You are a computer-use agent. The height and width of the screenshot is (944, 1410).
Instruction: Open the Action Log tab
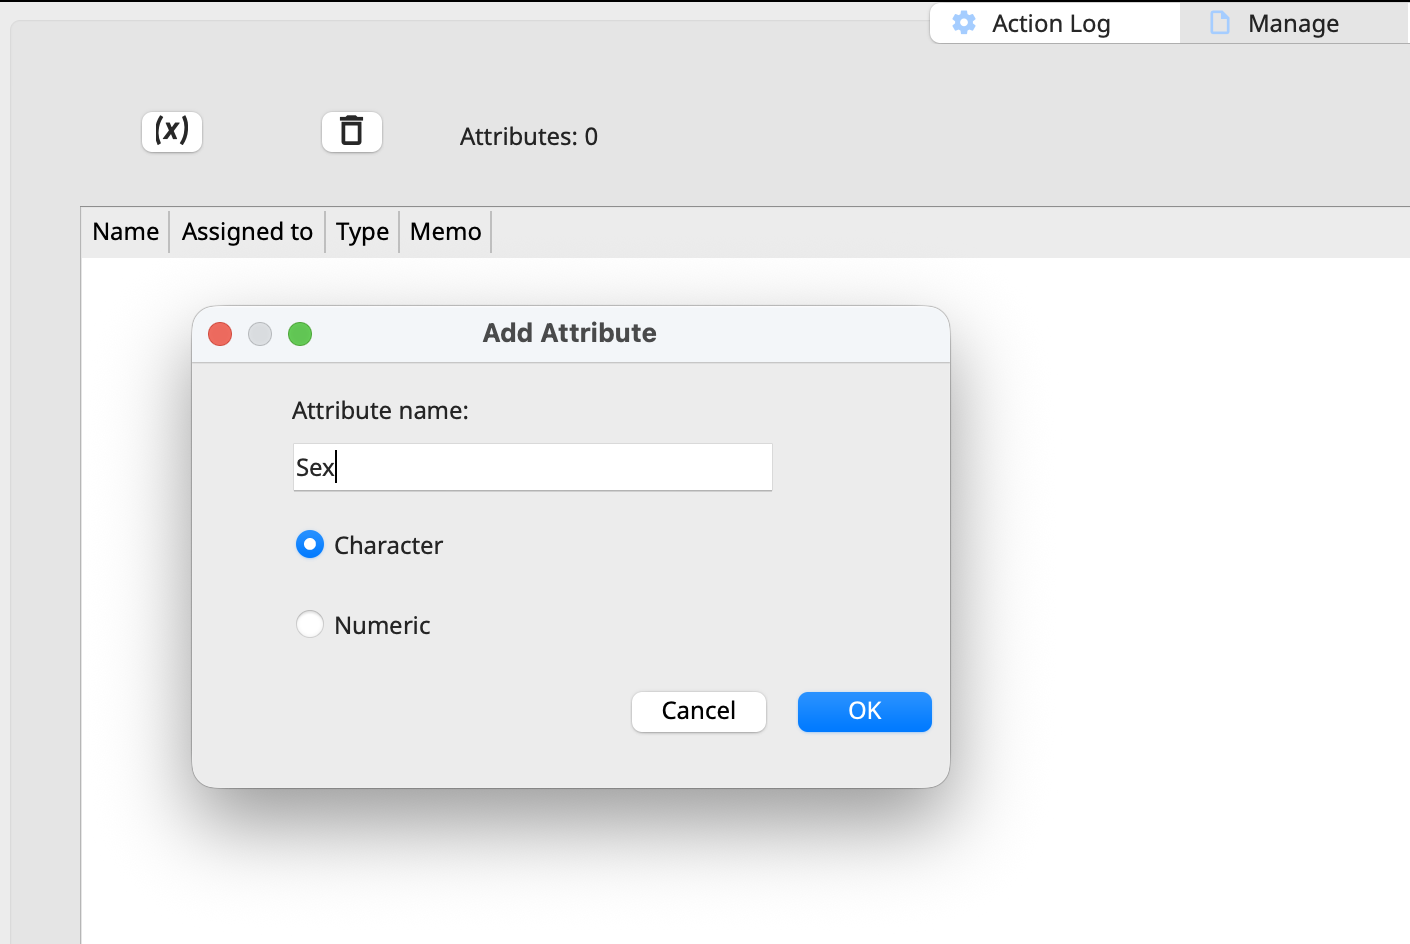tap(1055, 23)
